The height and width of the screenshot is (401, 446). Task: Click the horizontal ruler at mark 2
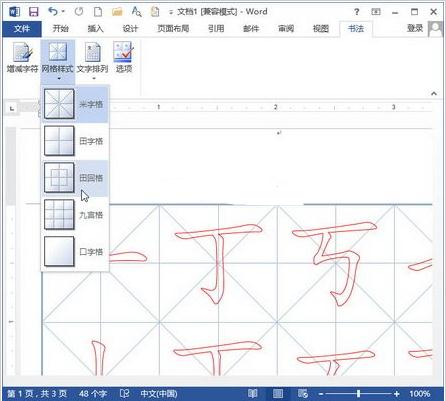coord(275,107)
